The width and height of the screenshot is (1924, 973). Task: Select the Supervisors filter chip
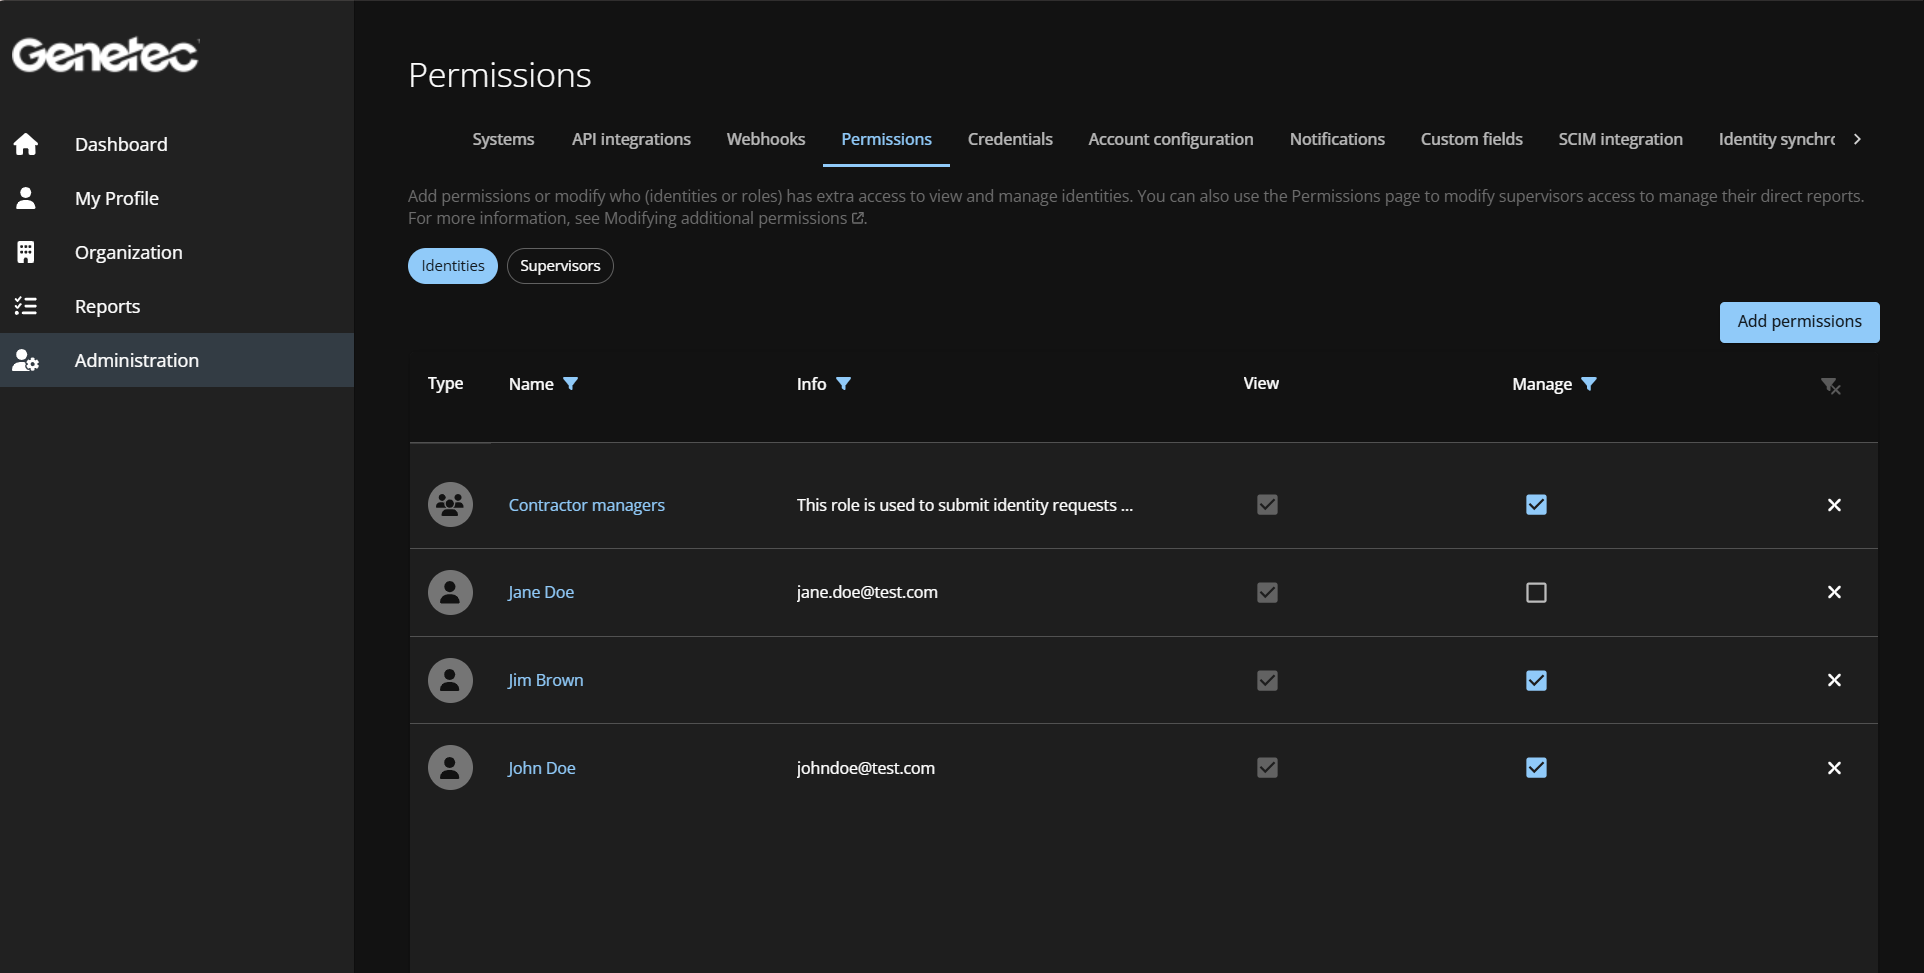(x=560, y=266)
